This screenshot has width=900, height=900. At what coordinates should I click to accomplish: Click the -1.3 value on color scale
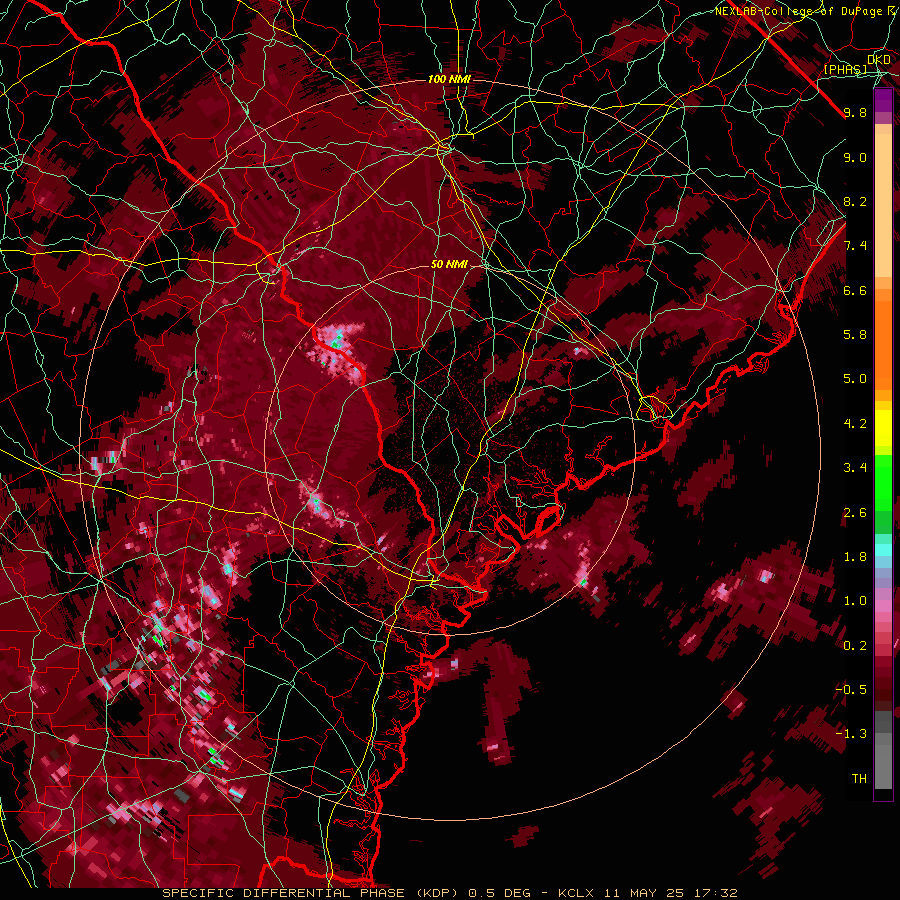tap(851, 734)
